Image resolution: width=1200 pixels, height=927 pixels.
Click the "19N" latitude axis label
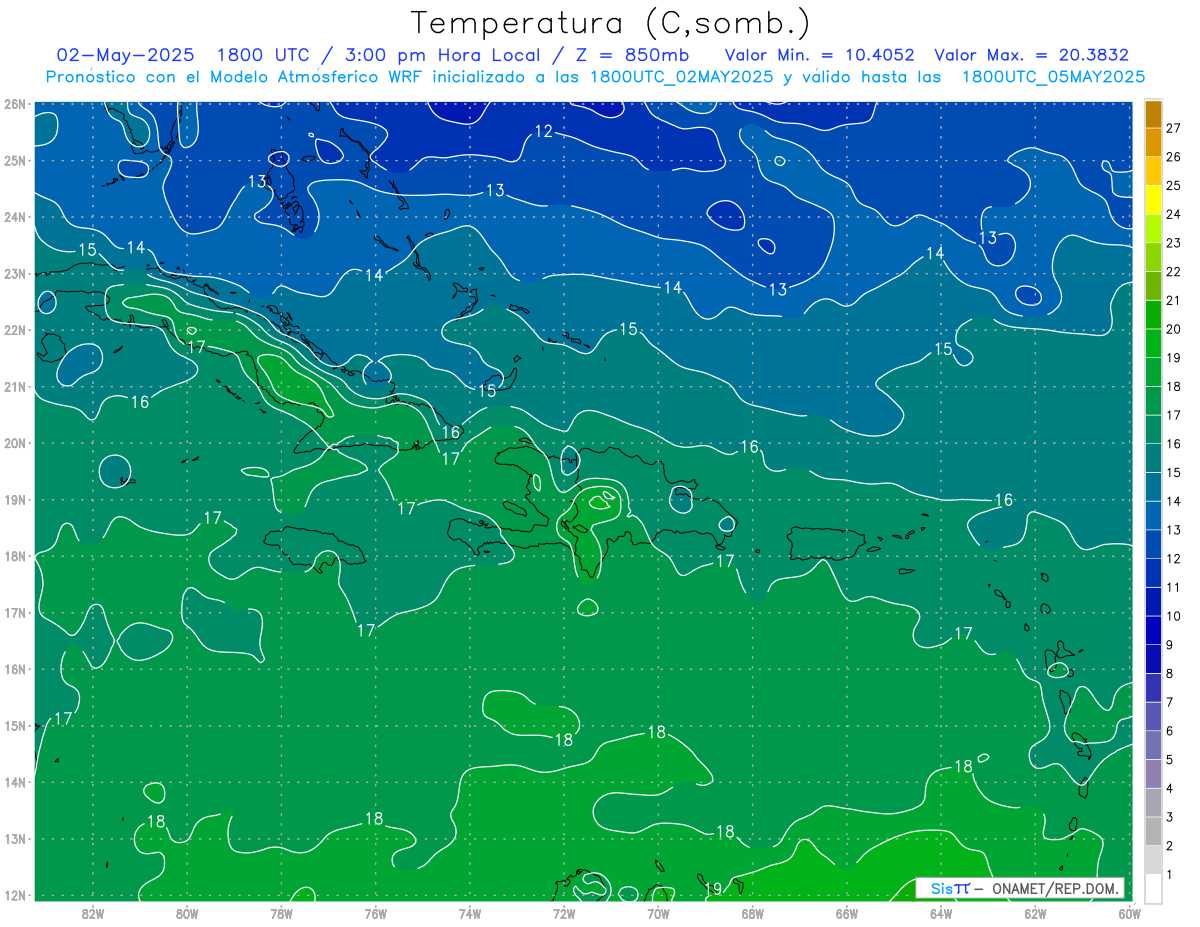(15, 500)
